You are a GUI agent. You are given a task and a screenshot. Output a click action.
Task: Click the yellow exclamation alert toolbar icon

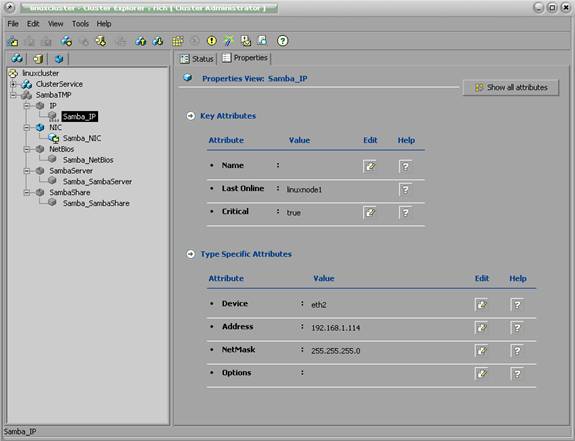212,41
